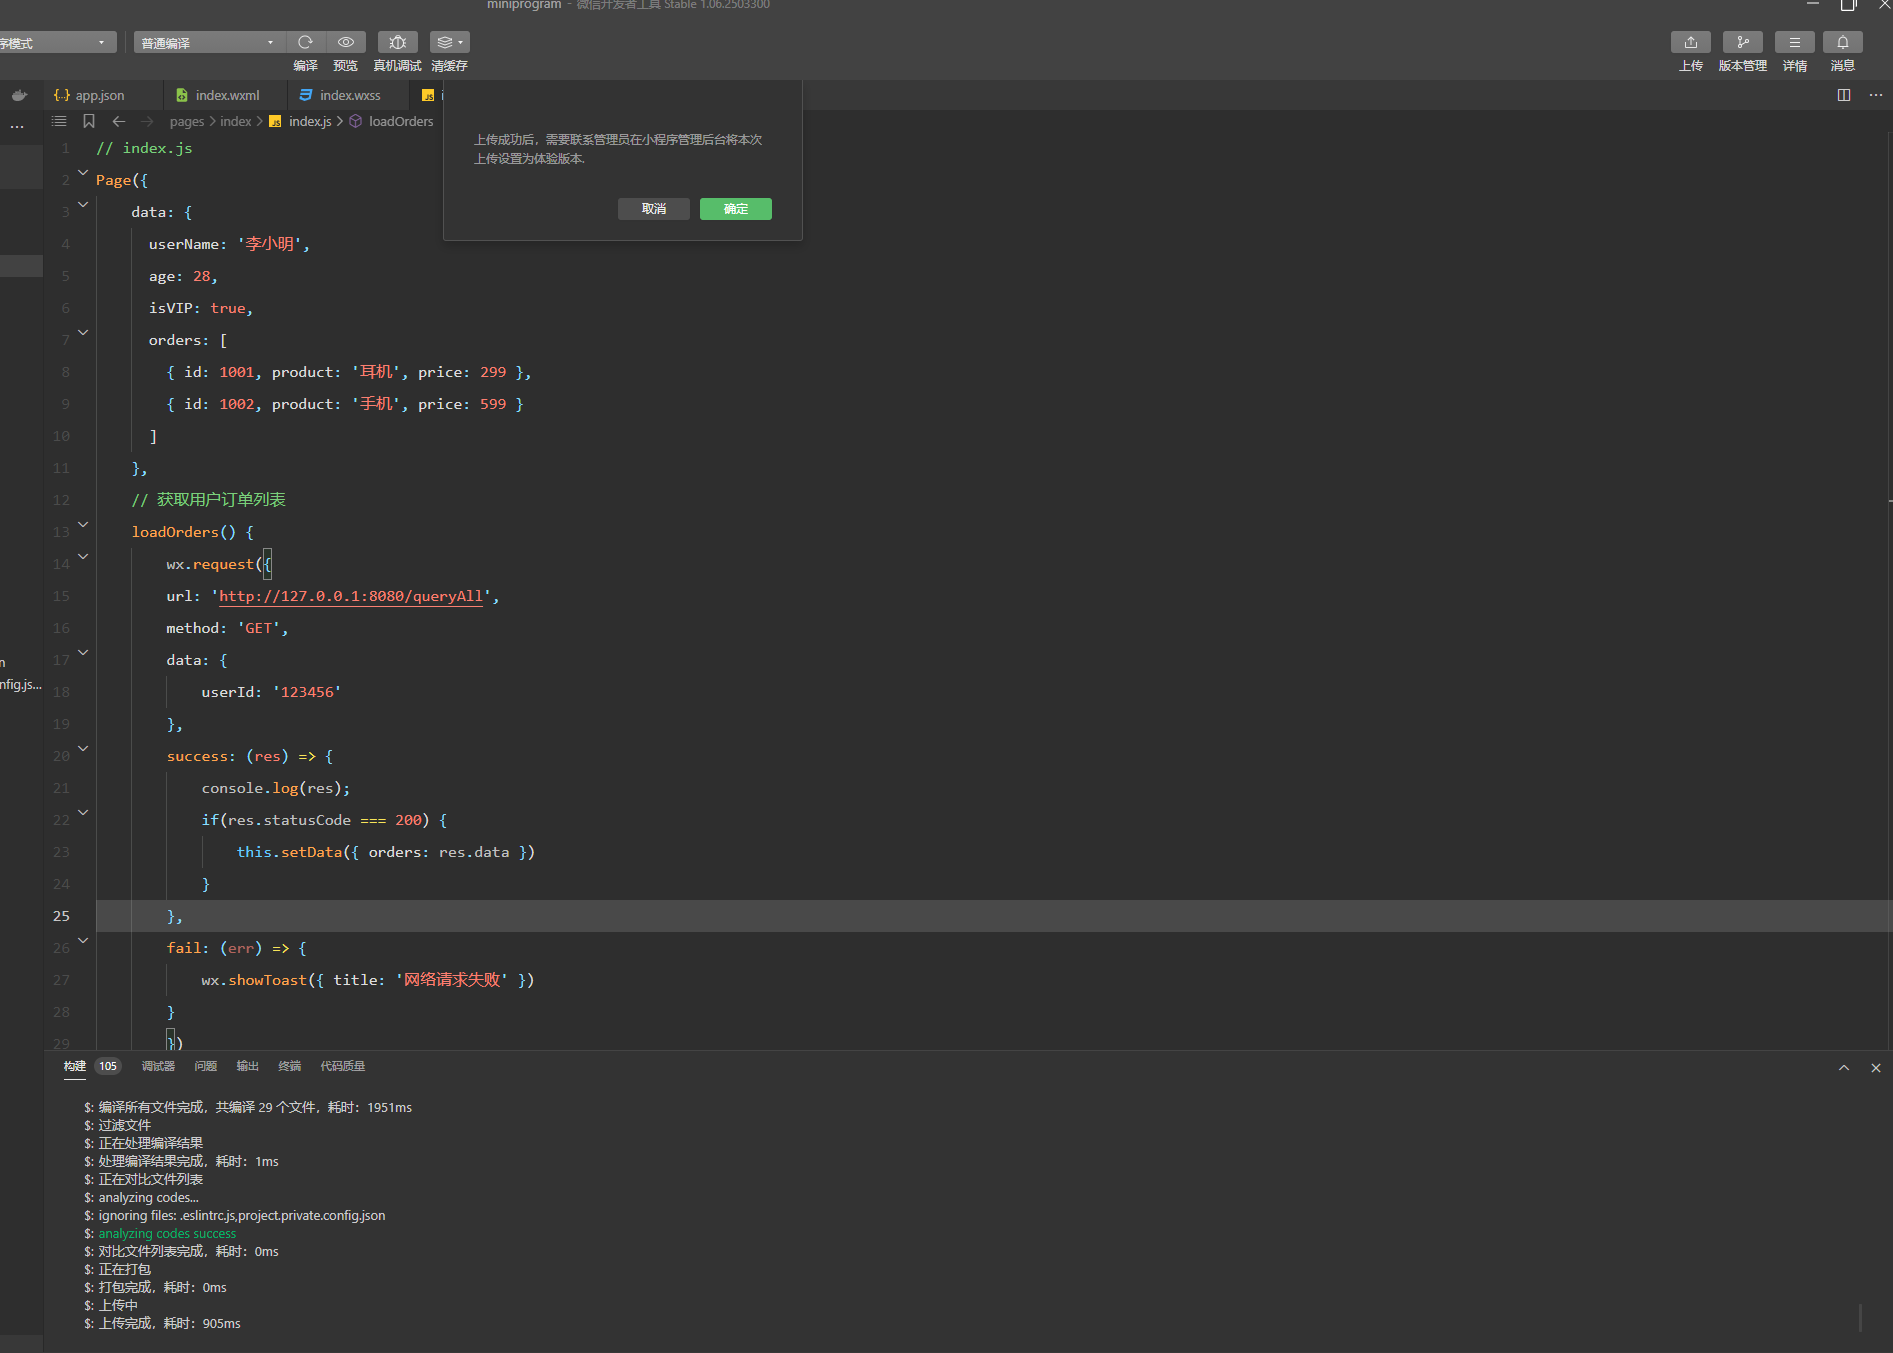This screenshot has width=1893, height=1353.
Task: Click line number 25 in gutter
Action: [x=61, y=916]
